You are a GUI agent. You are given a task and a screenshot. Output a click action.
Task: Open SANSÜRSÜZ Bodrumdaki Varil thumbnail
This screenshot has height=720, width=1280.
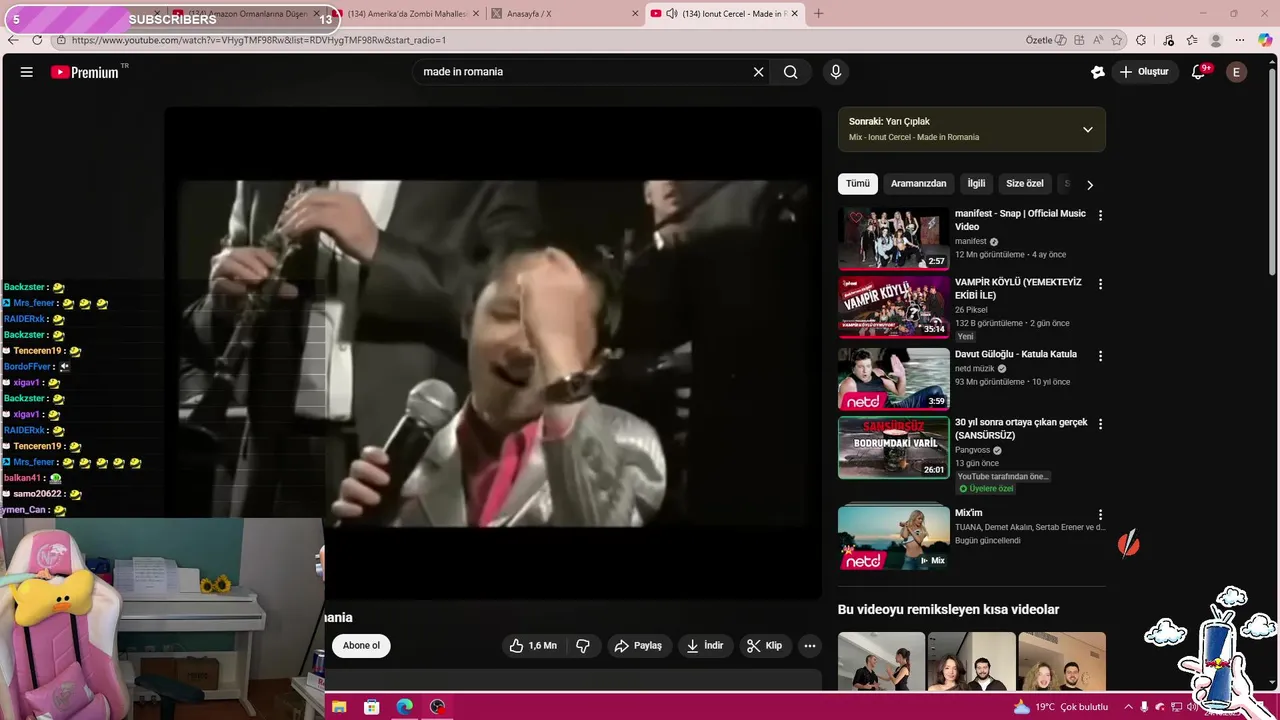tap(894, 448)
